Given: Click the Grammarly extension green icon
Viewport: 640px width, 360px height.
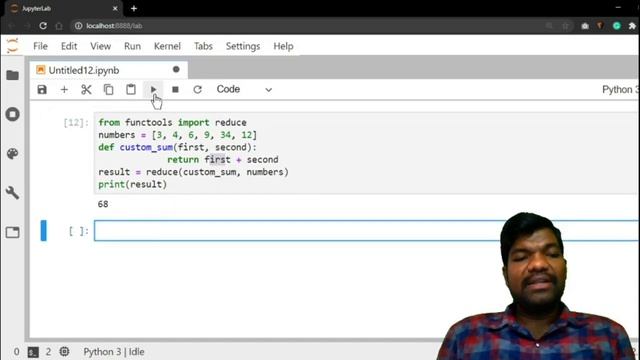Looking at the screenshot, I should tap(617, 26).
